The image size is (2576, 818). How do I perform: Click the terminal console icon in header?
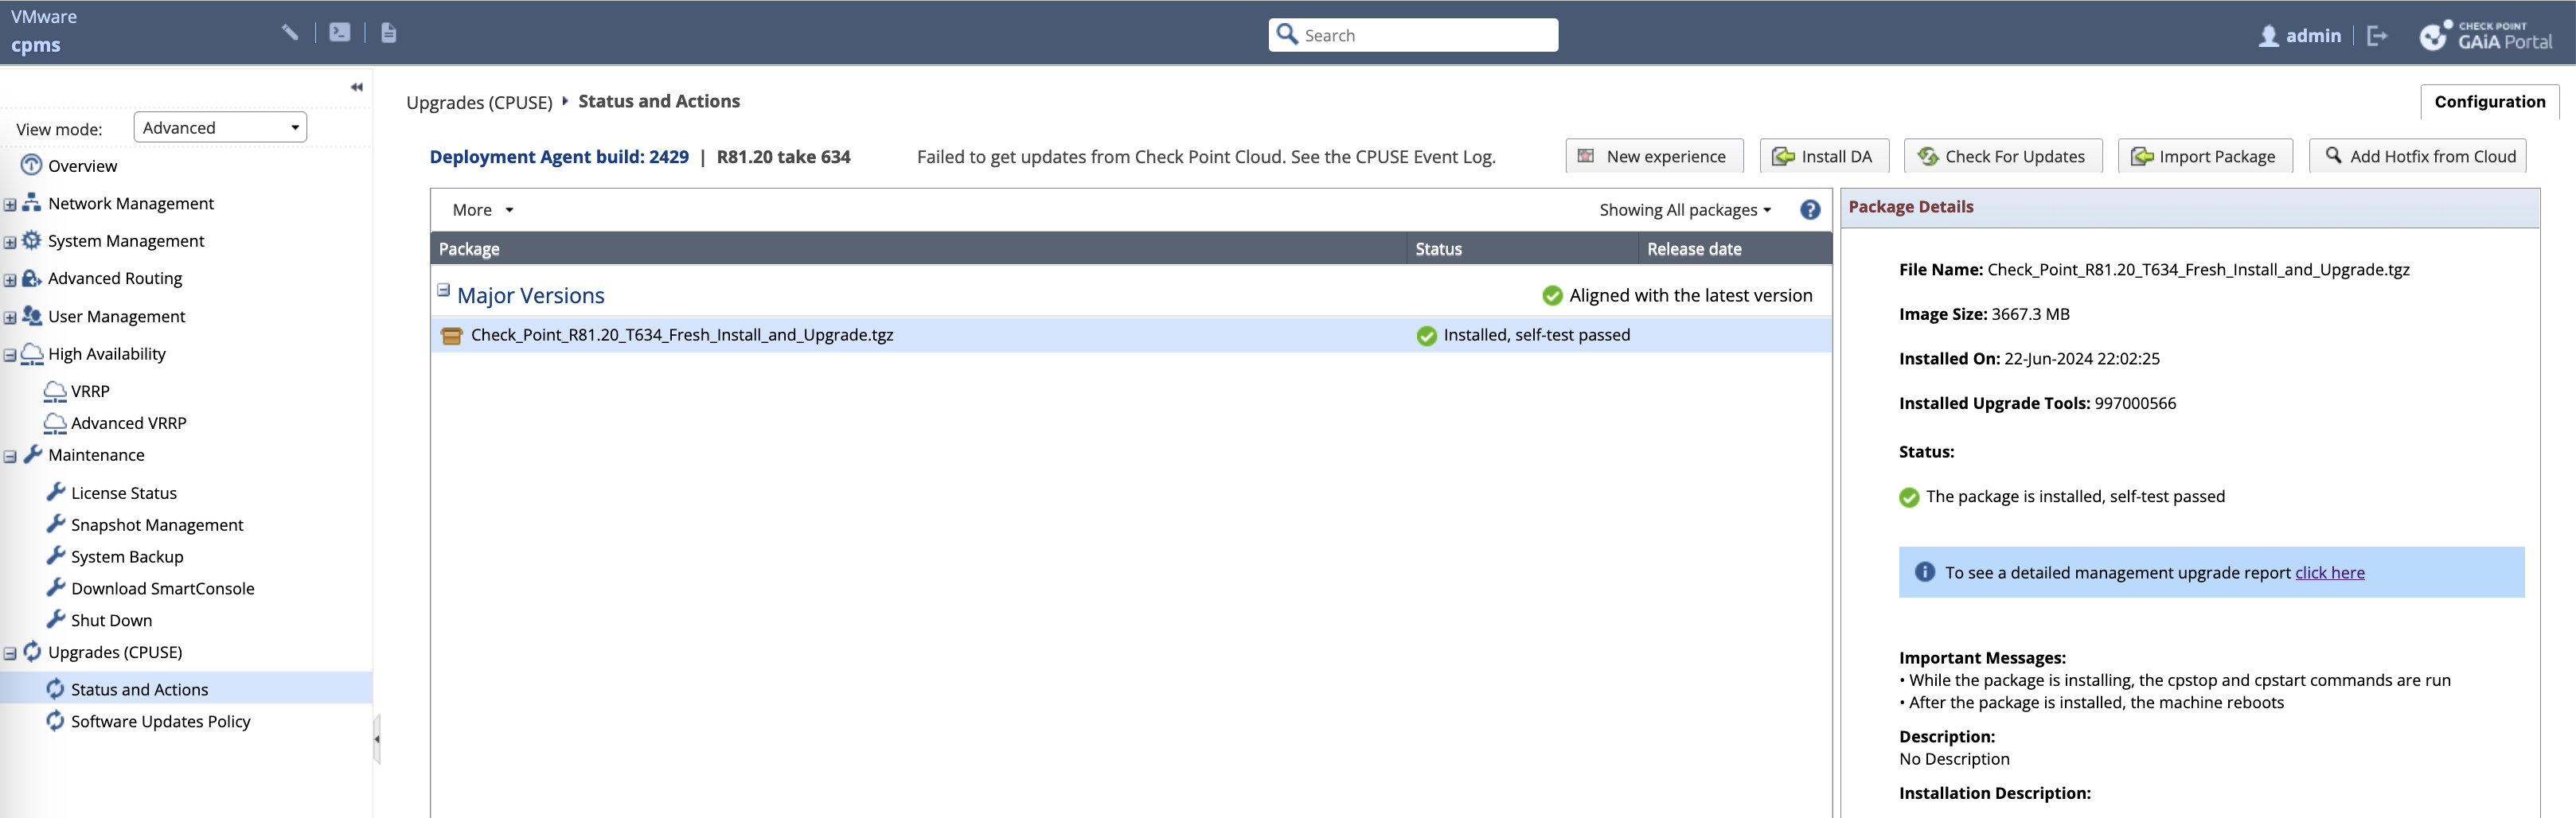pos(340,33)
